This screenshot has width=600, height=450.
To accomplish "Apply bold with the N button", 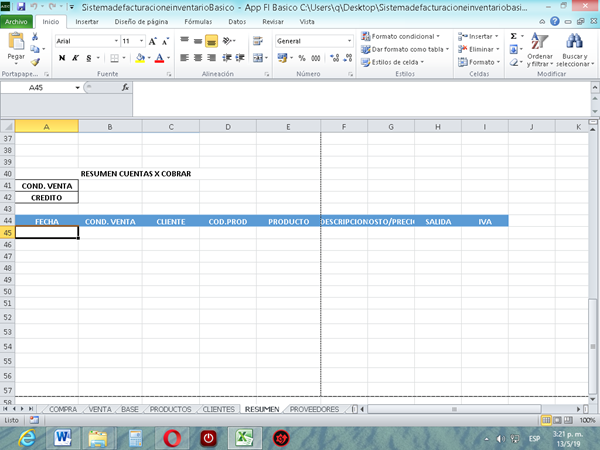I will tap(61, 58).
